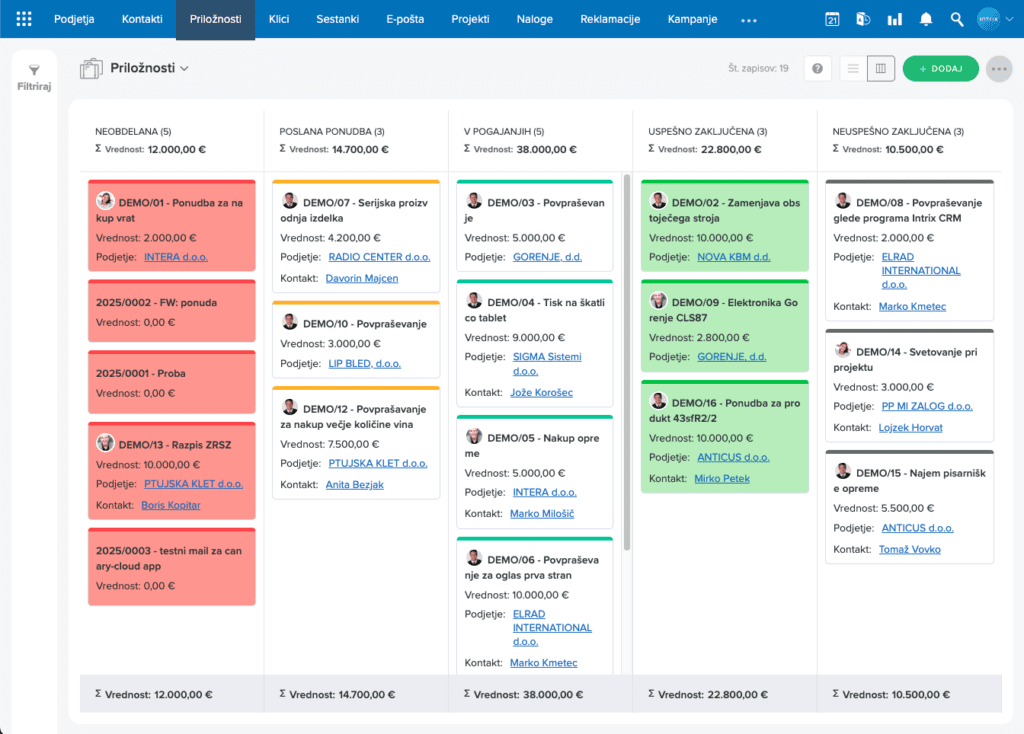Open the app launcher grid icon
This screenshot has height=734, width=1024.
[x=23, y=18]
